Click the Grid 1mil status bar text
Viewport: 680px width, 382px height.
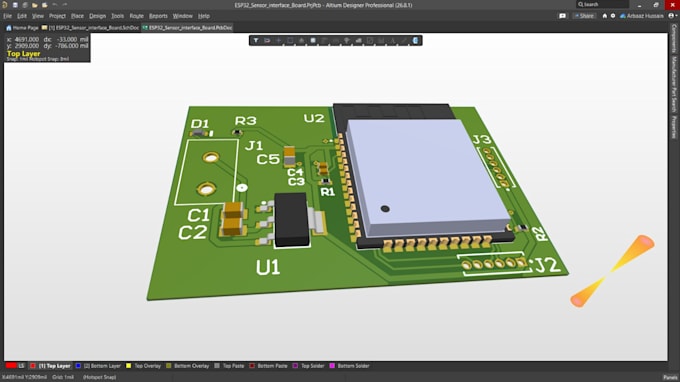[x=63, y=377]
